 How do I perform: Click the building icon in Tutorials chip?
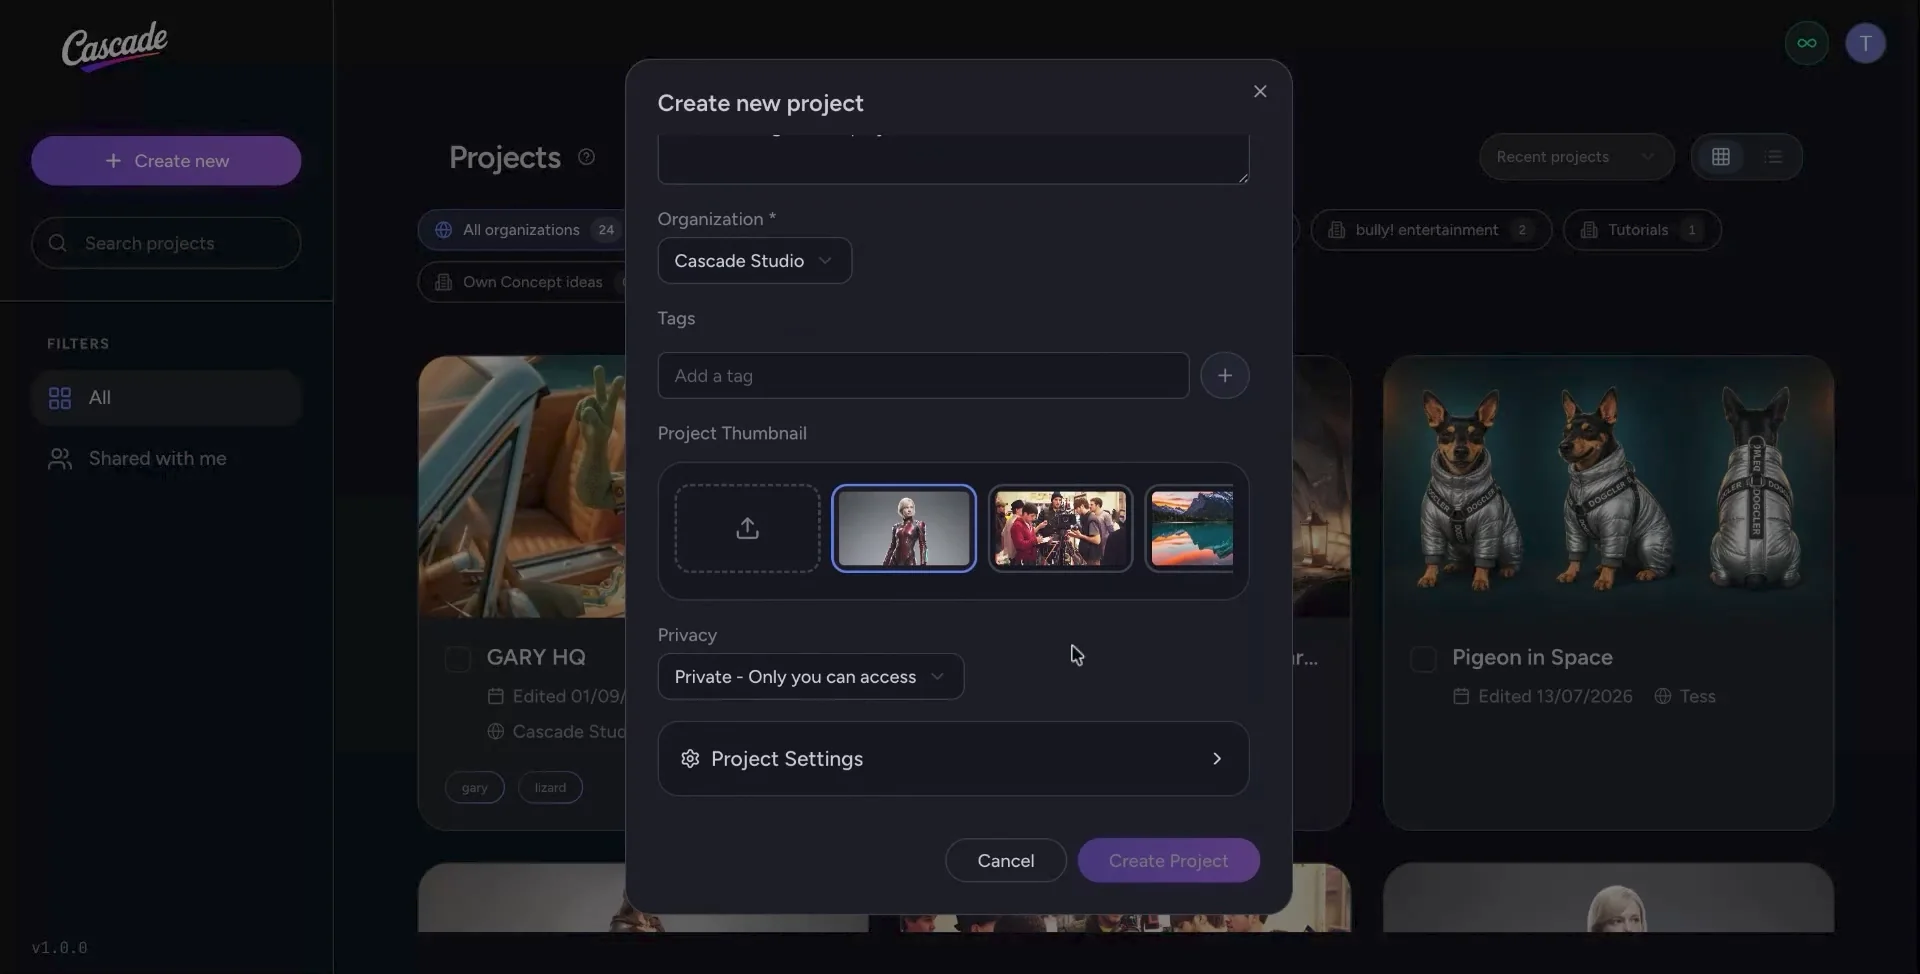pos(1589,230)
